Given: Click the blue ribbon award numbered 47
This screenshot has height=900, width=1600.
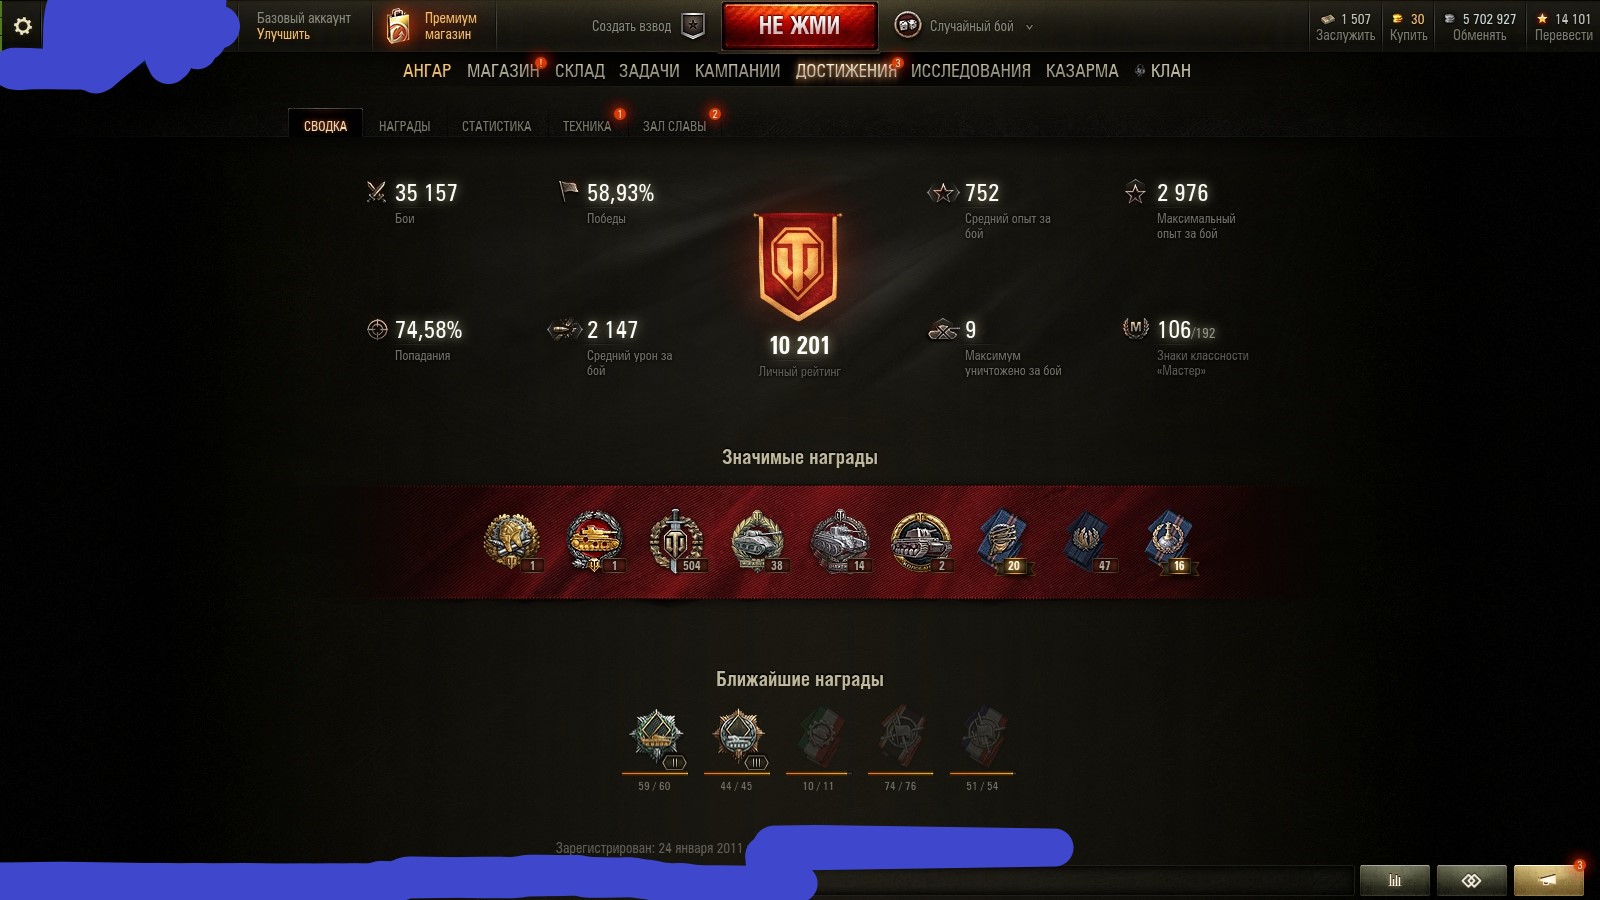Looking at the screenshot, I should point(1086,541).
